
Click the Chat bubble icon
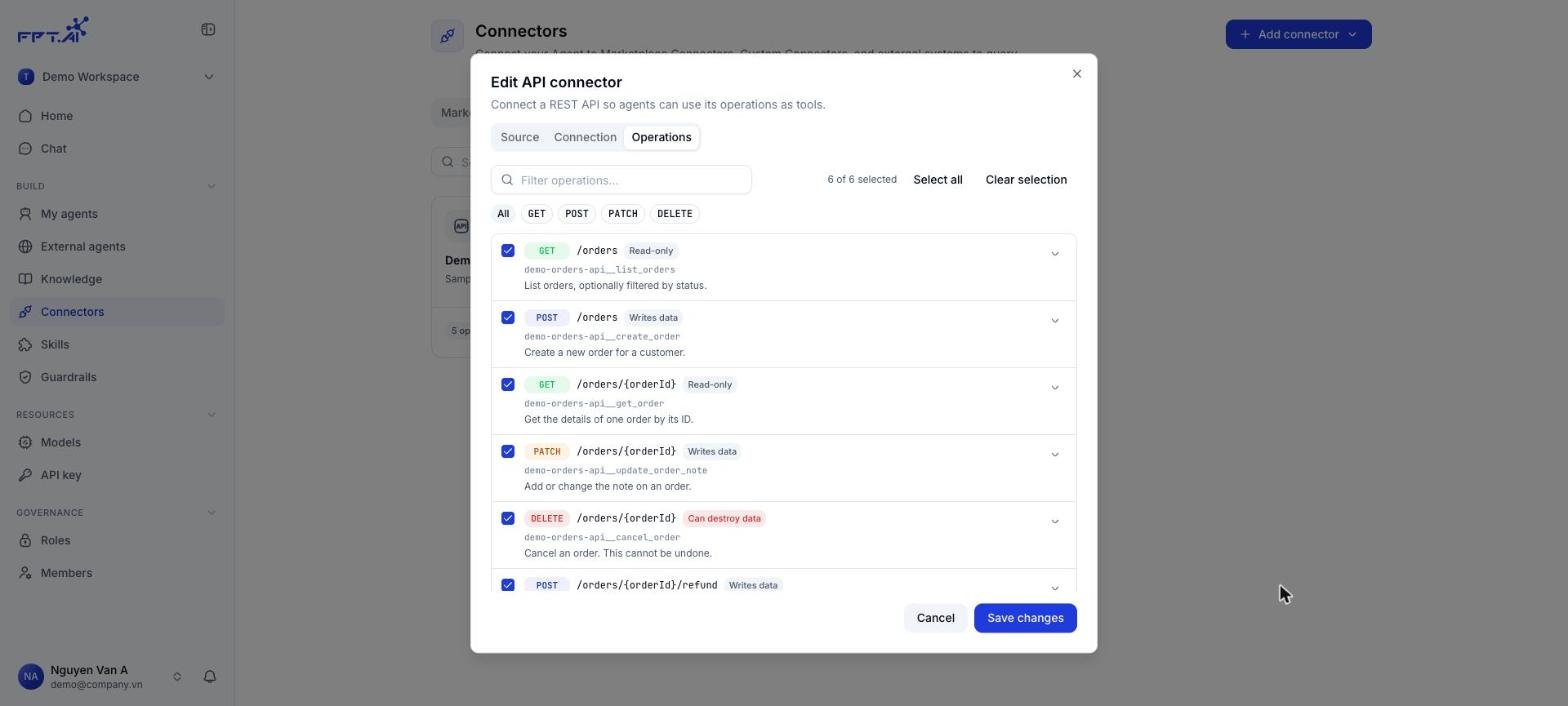[x=26, y=149]
